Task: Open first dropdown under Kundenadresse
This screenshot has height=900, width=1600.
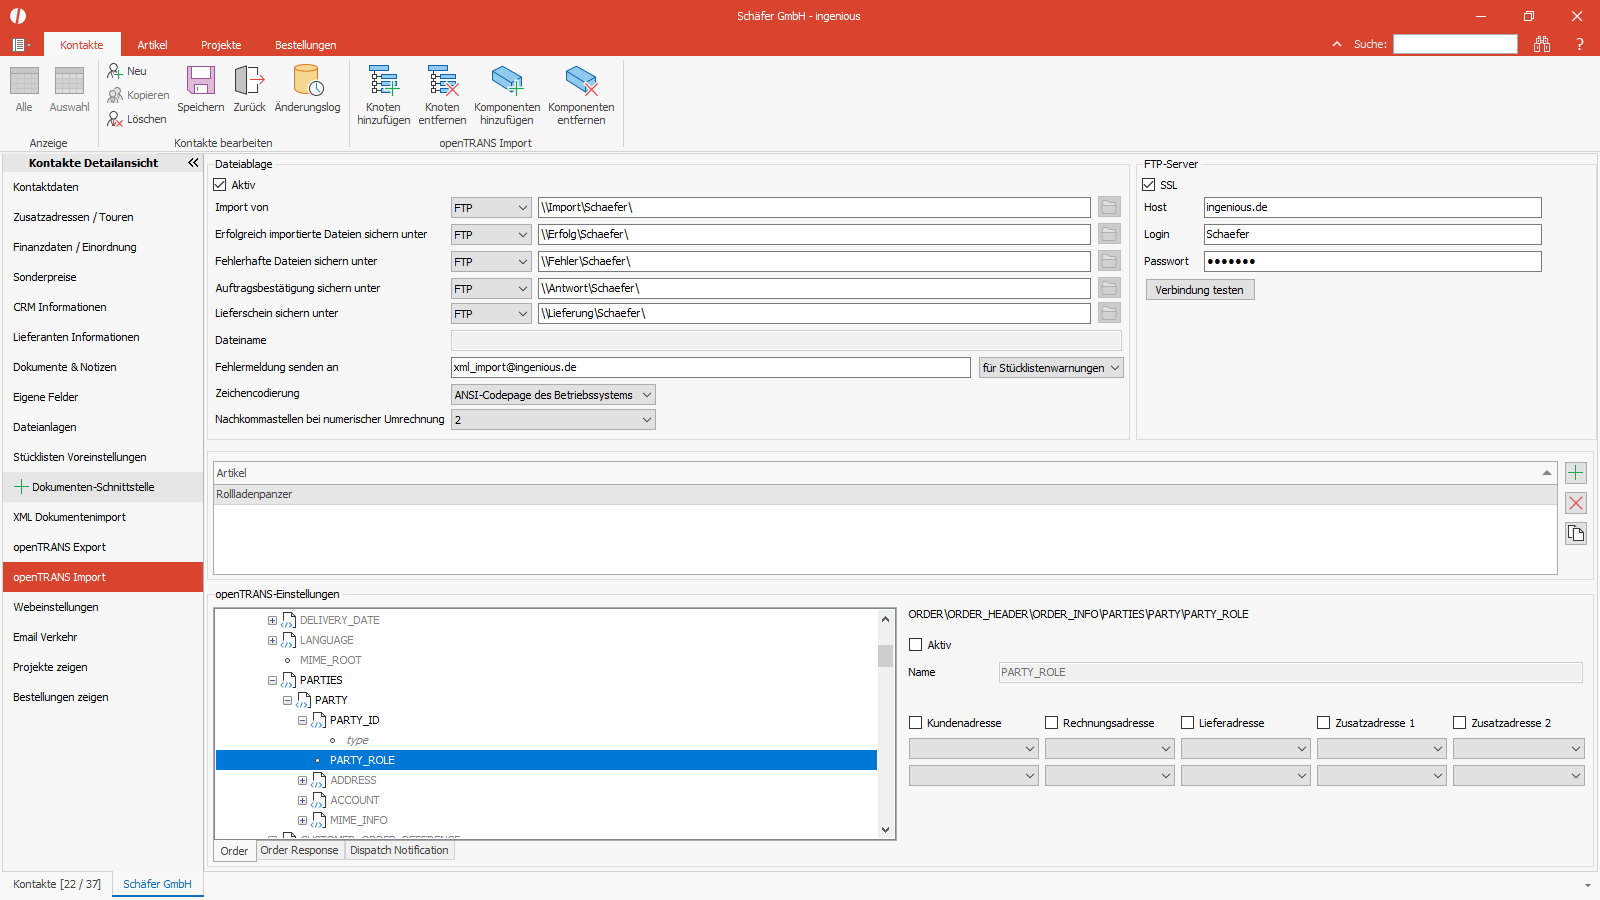Action: [x=974, y=748]
